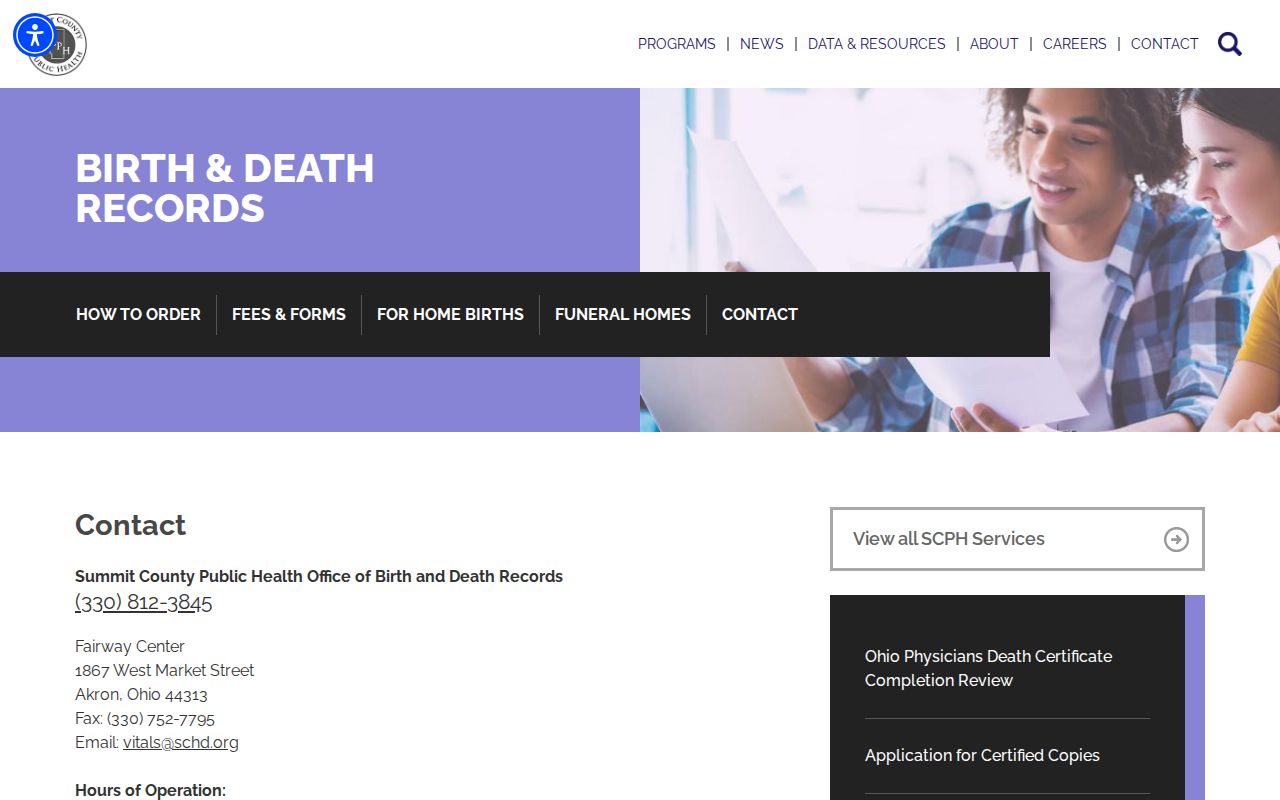
Task: Open Ohio Physicians Death Certificate Completion Review
Action: (989, 668)
